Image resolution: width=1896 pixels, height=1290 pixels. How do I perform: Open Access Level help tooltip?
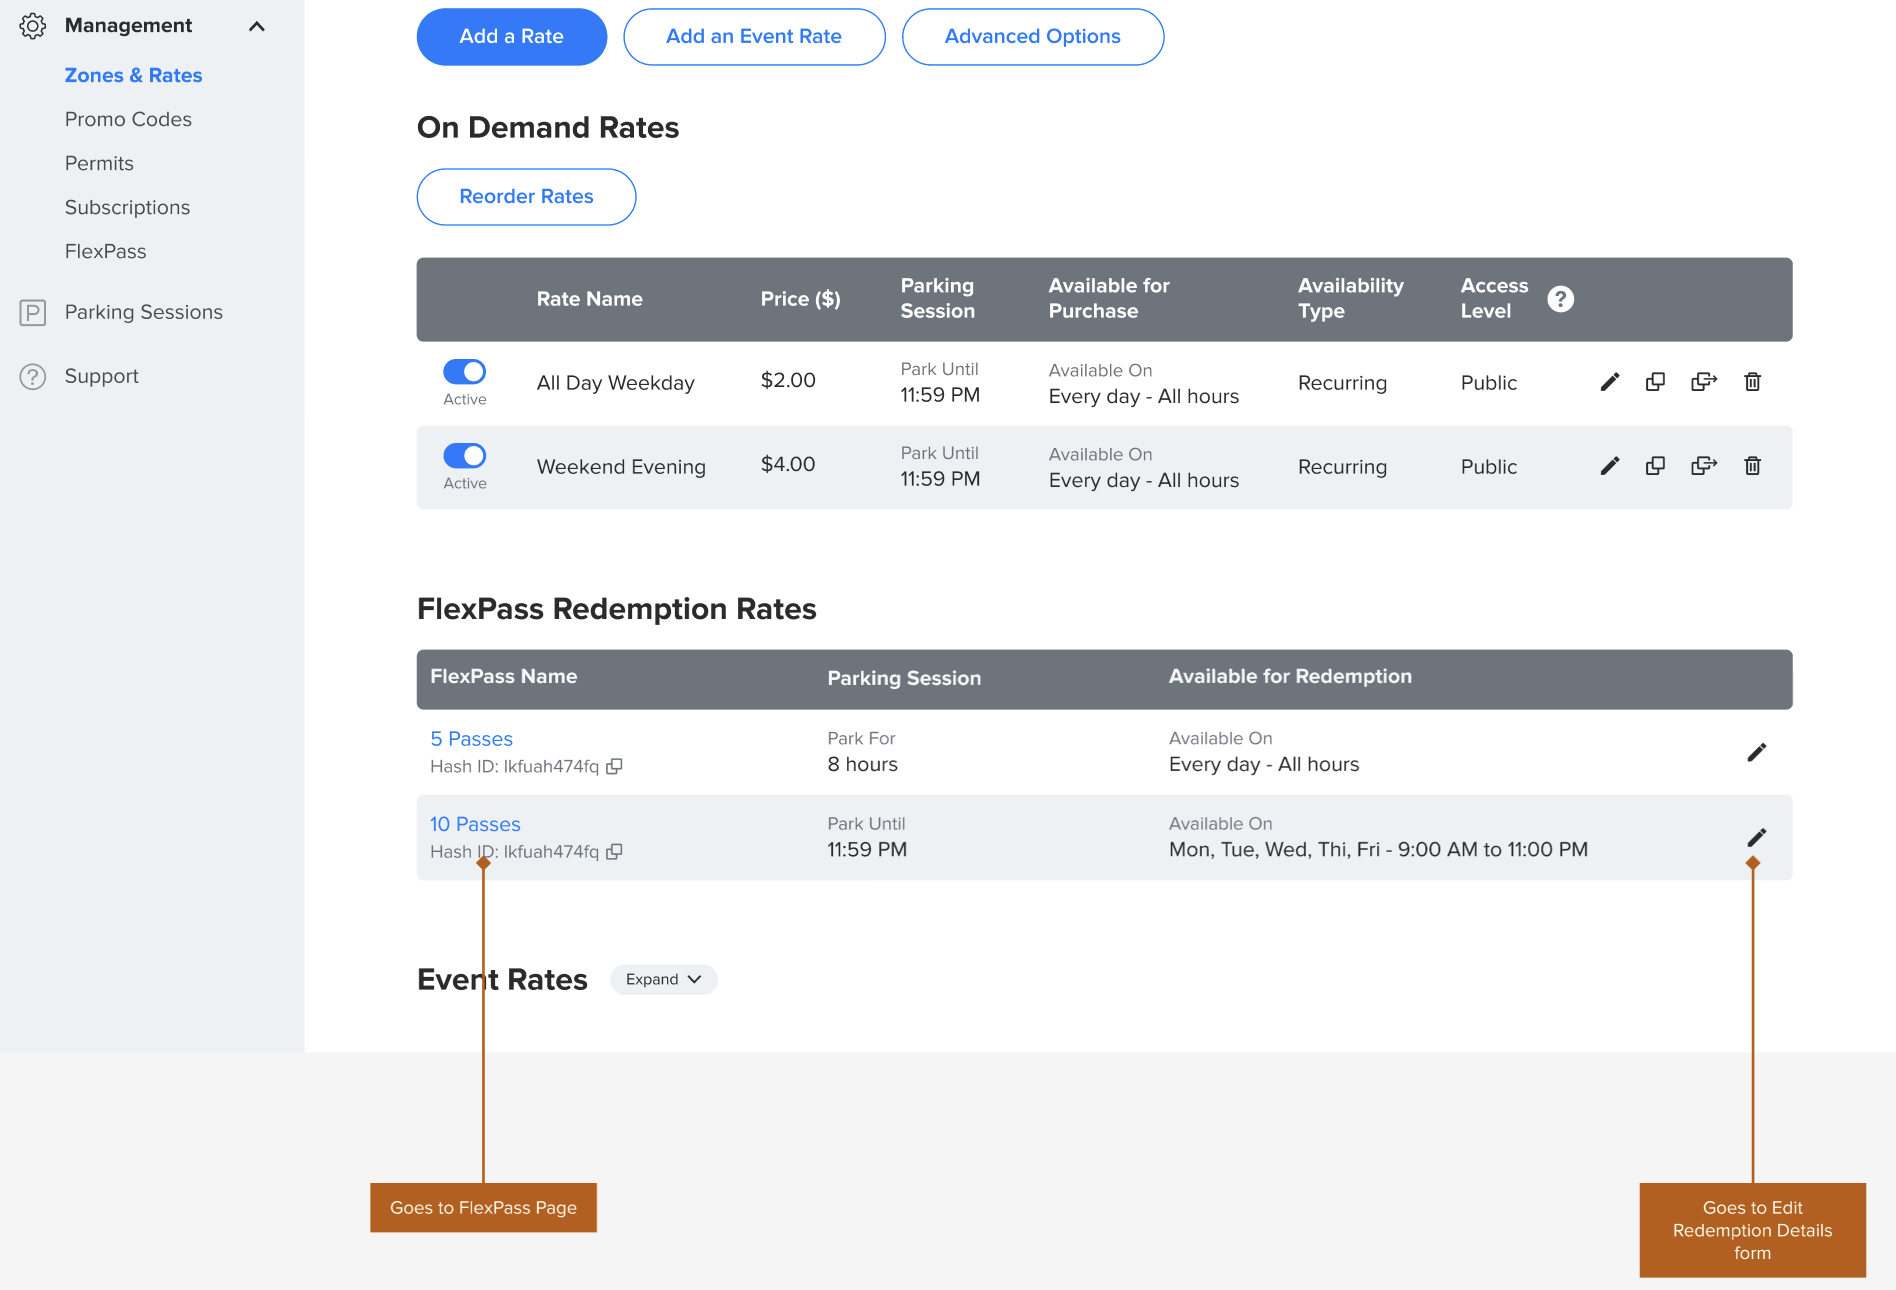[x=1560, y=299]
